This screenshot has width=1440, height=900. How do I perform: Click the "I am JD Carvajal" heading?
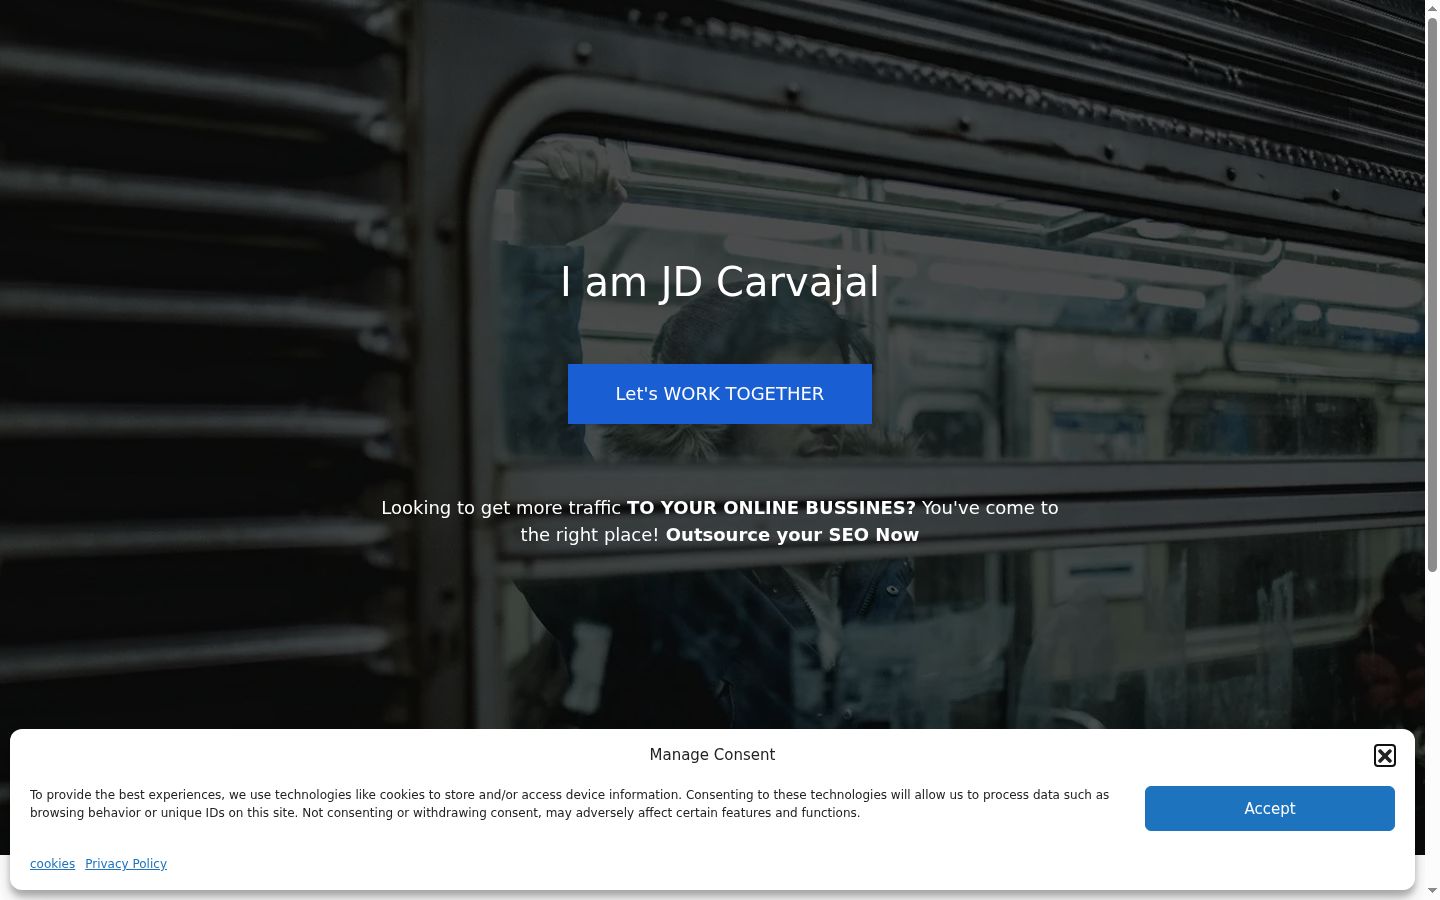pos(720,282)
